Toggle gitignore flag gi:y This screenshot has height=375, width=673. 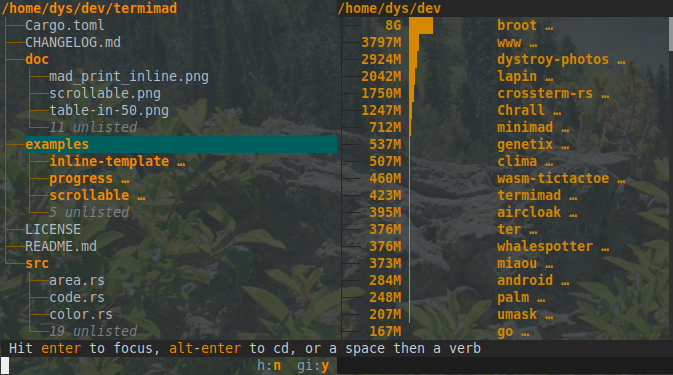coord(313,366)
